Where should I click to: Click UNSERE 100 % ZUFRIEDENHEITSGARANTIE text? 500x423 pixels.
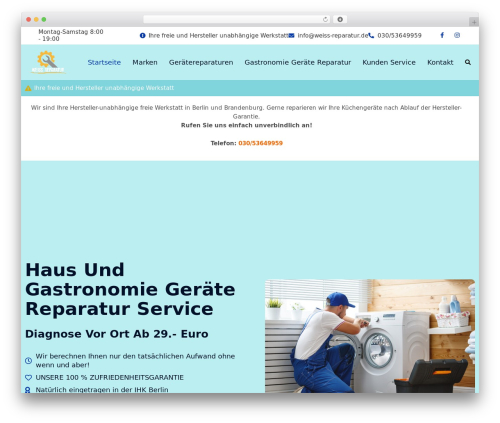(x=110, y=378)
